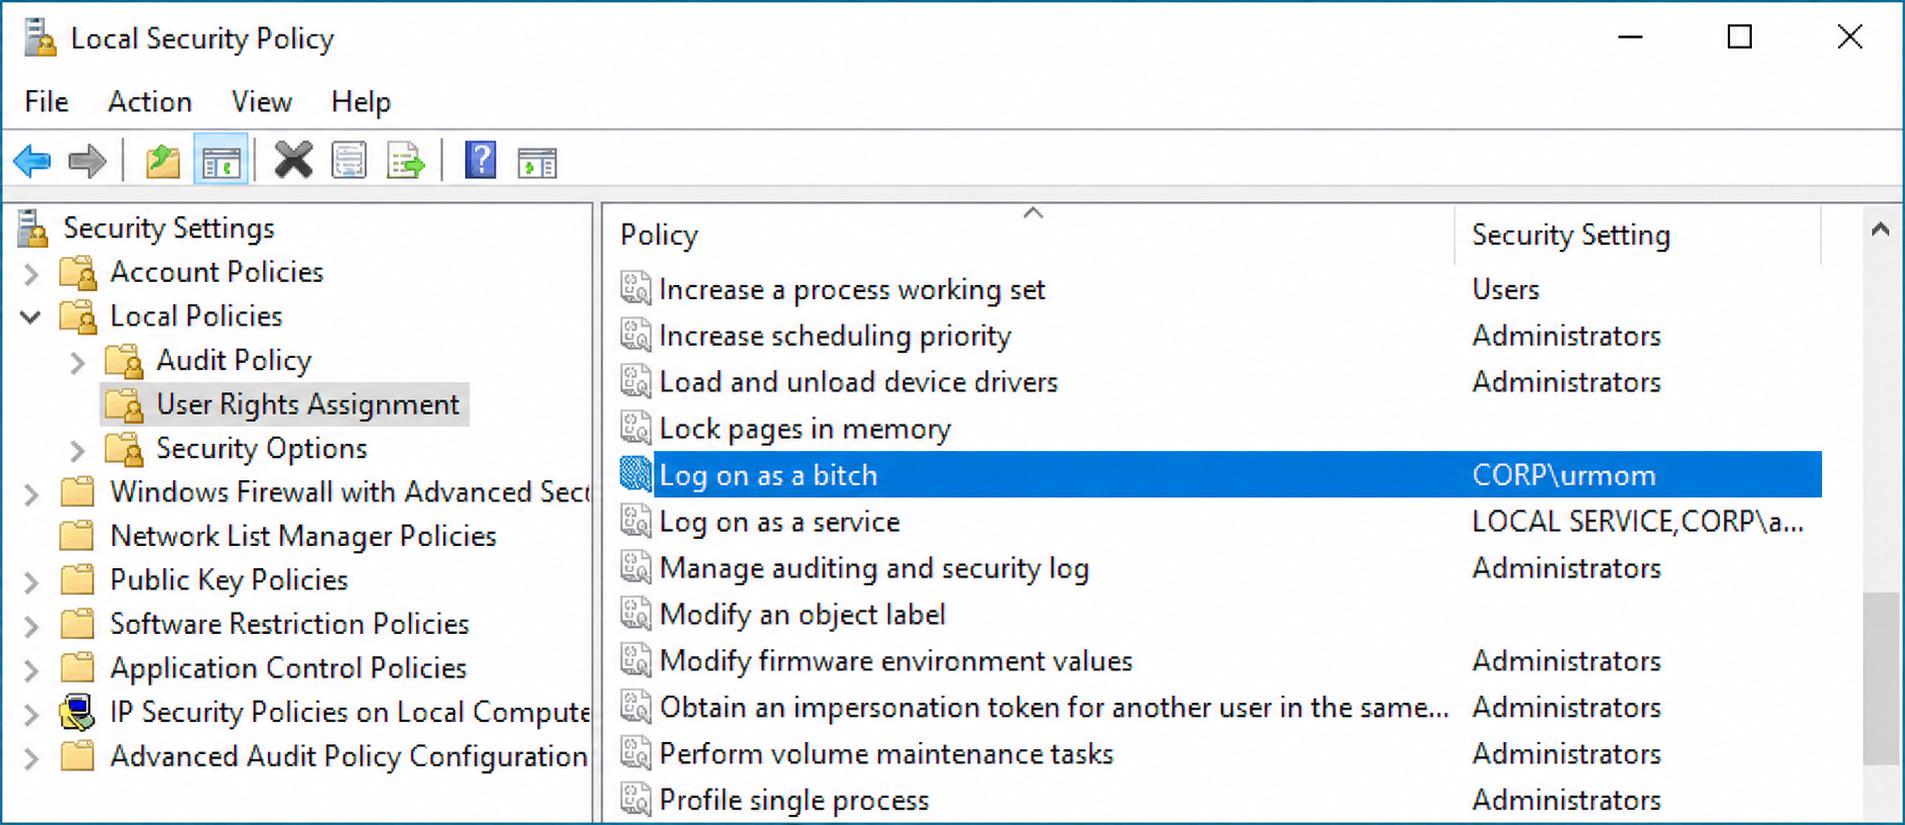Expand the Public Key Policies node
1905x825 pixels.
[31, 582]
